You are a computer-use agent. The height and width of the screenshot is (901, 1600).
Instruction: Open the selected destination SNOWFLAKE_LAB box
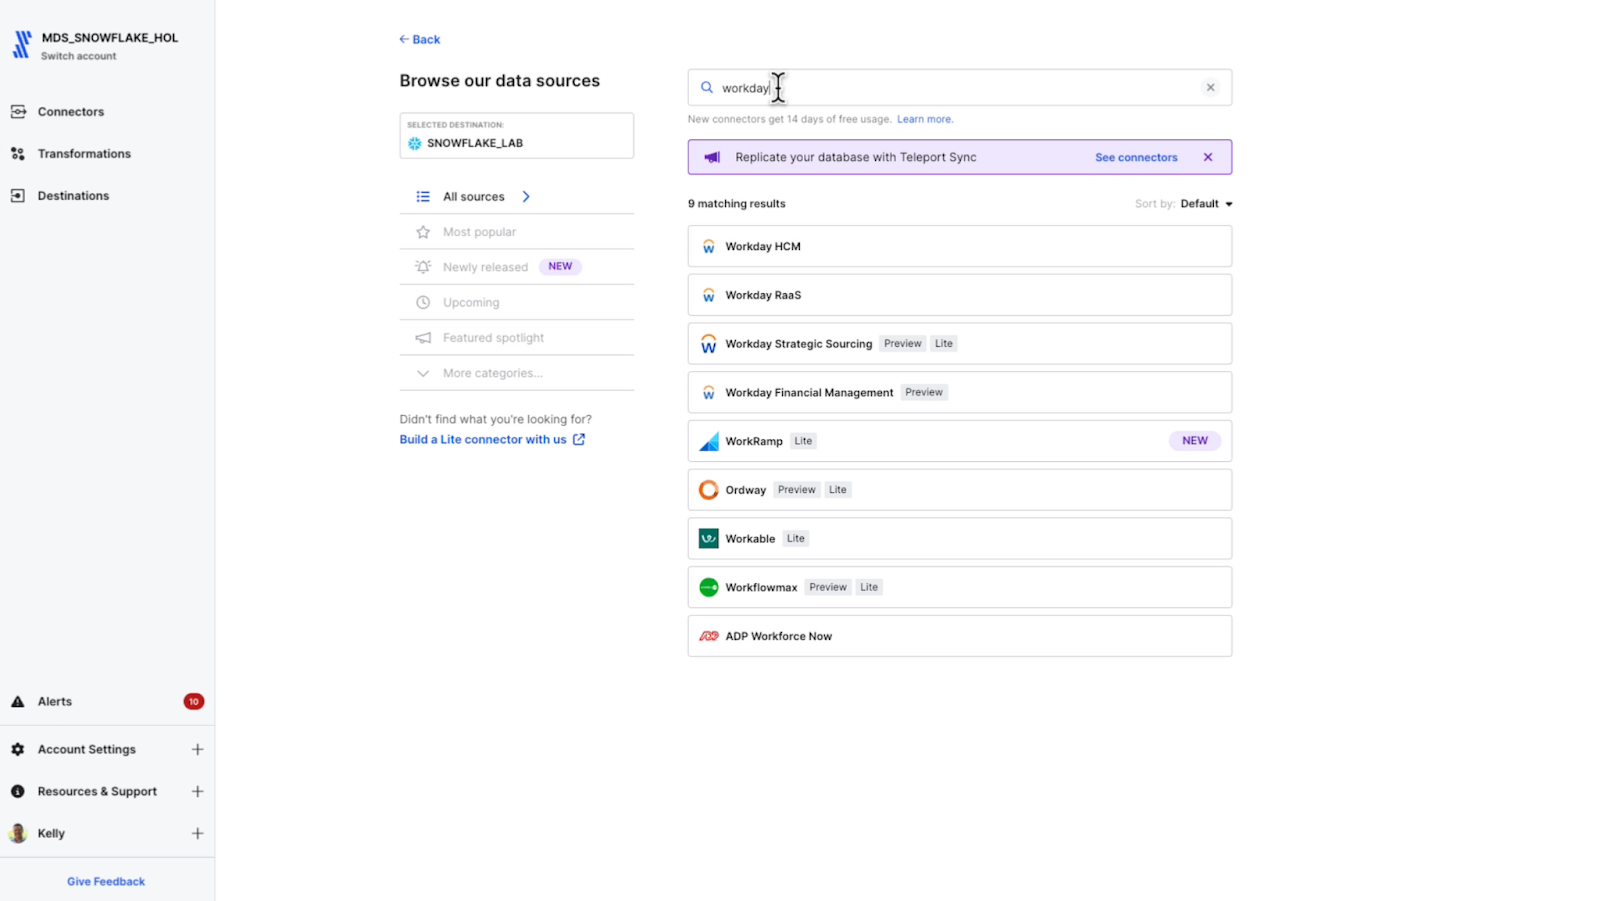(516, 135)
